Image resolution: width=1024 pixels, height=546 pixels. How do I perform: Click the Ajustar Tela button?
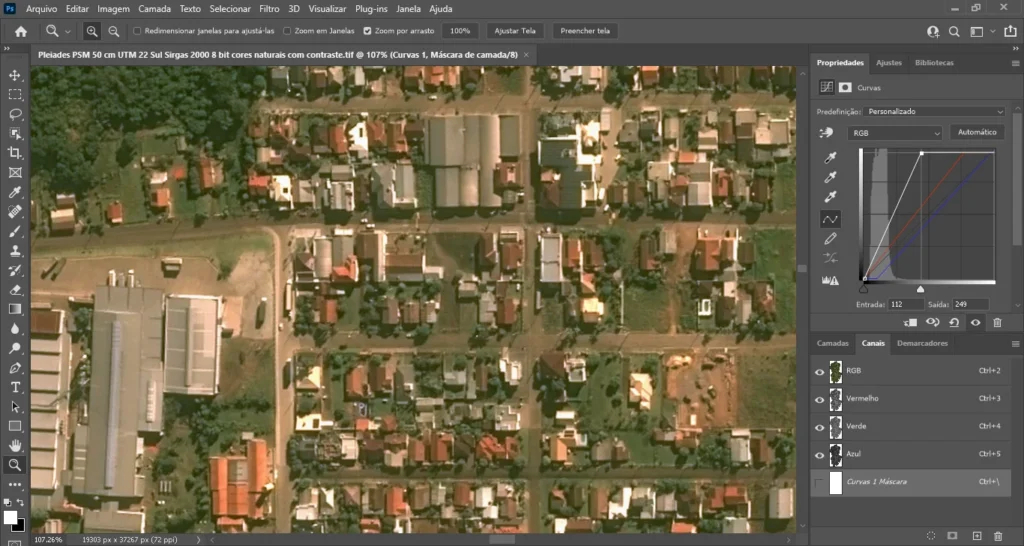point(515,31)
